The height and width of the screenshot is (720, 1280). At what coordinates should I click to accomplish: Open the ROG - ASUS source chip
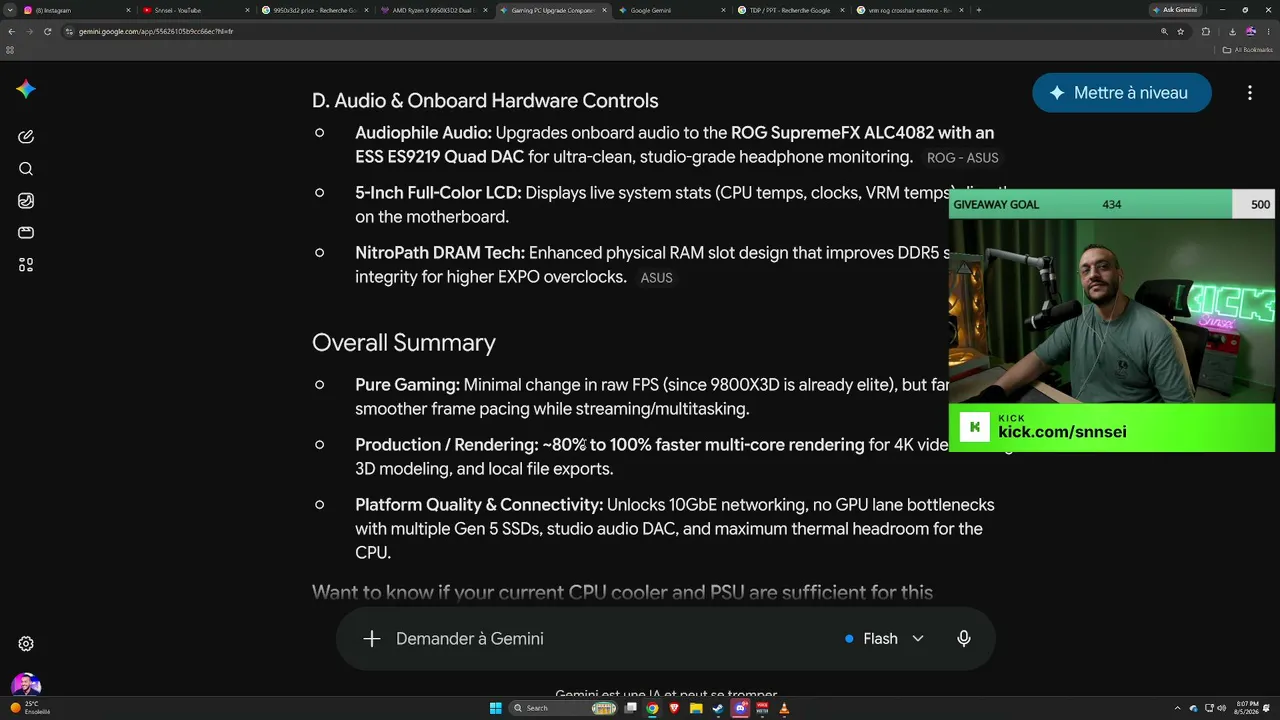pos(962,158)
